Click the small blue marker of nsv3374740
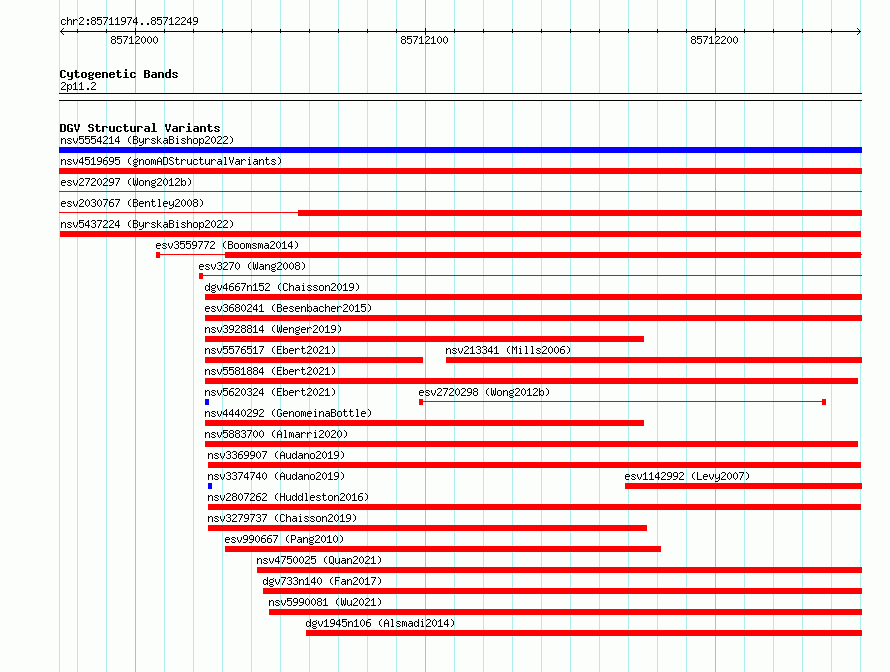Image resolution: width=890 pixels, height=672 pixels. [x=210, y=486]
